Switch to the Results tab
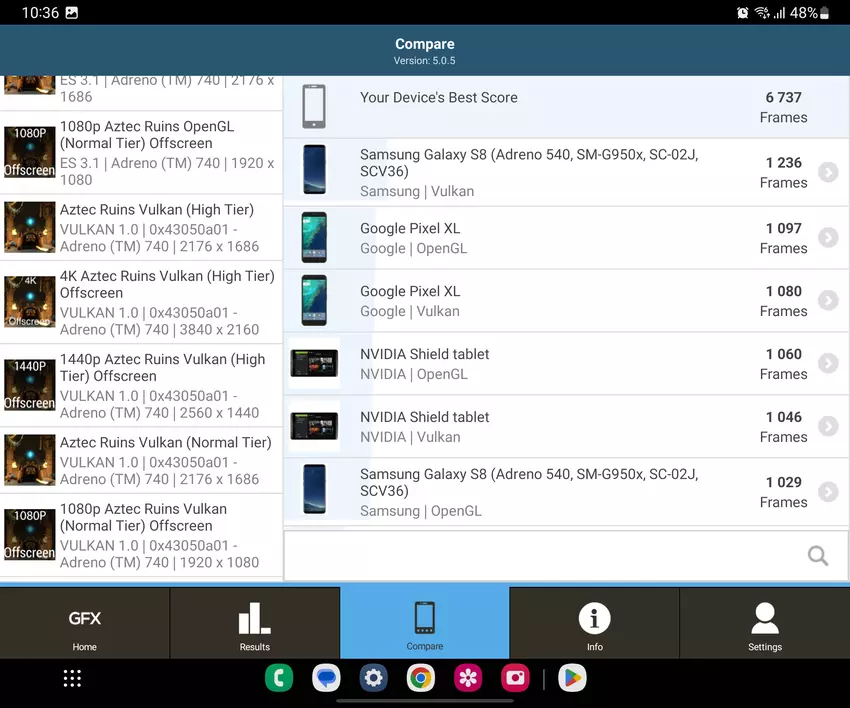Image resolution: width=850 pixels, height=708 pixels. (x=255, y=624)
